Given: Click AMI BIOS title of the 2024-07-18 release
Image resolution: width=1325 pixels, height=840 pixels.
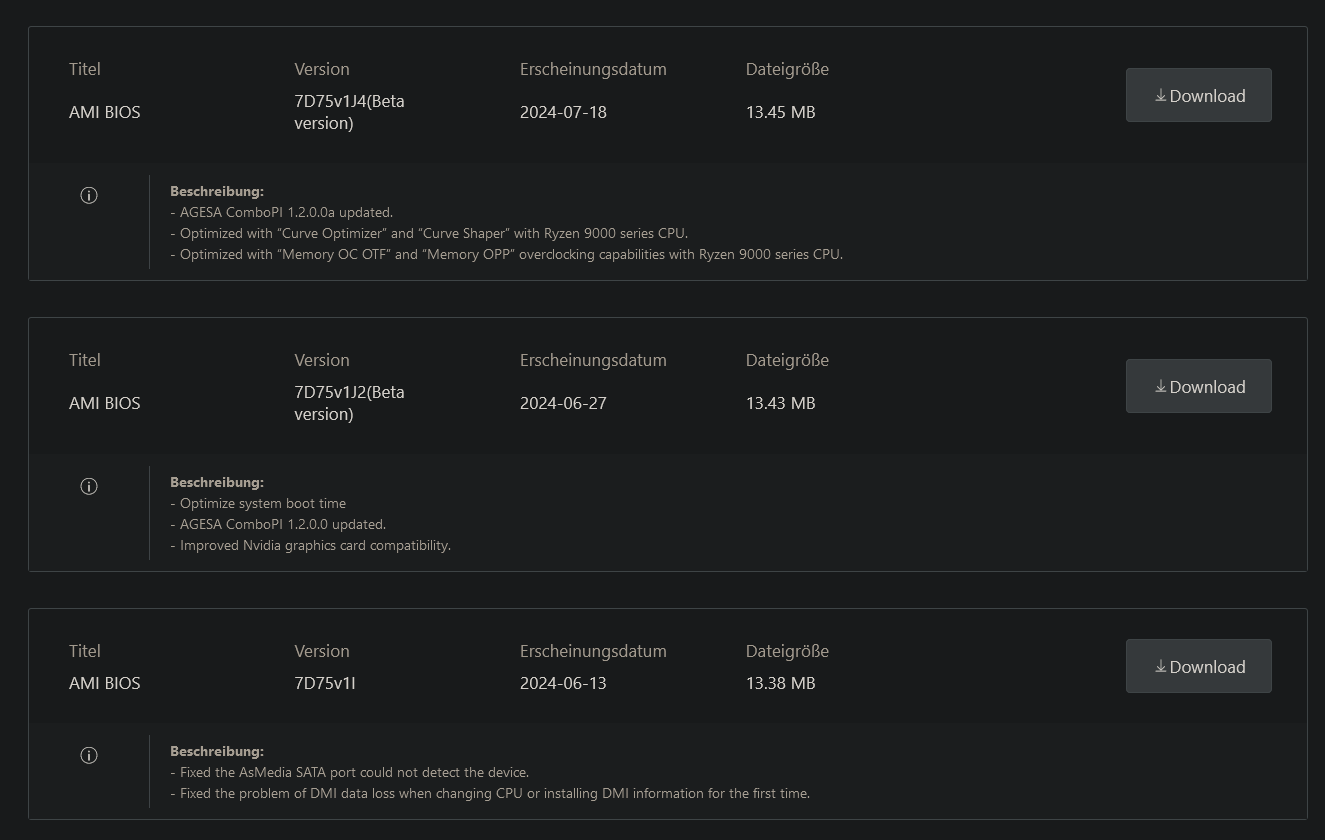Looking at the screenshot, I should click(x=105, y=112).
